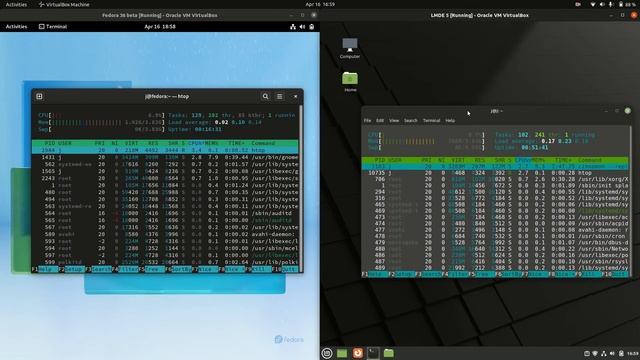Open the hamburger menu in Fedora terminal
Screen dimensions: 640x360
click(x=280, y=96)
